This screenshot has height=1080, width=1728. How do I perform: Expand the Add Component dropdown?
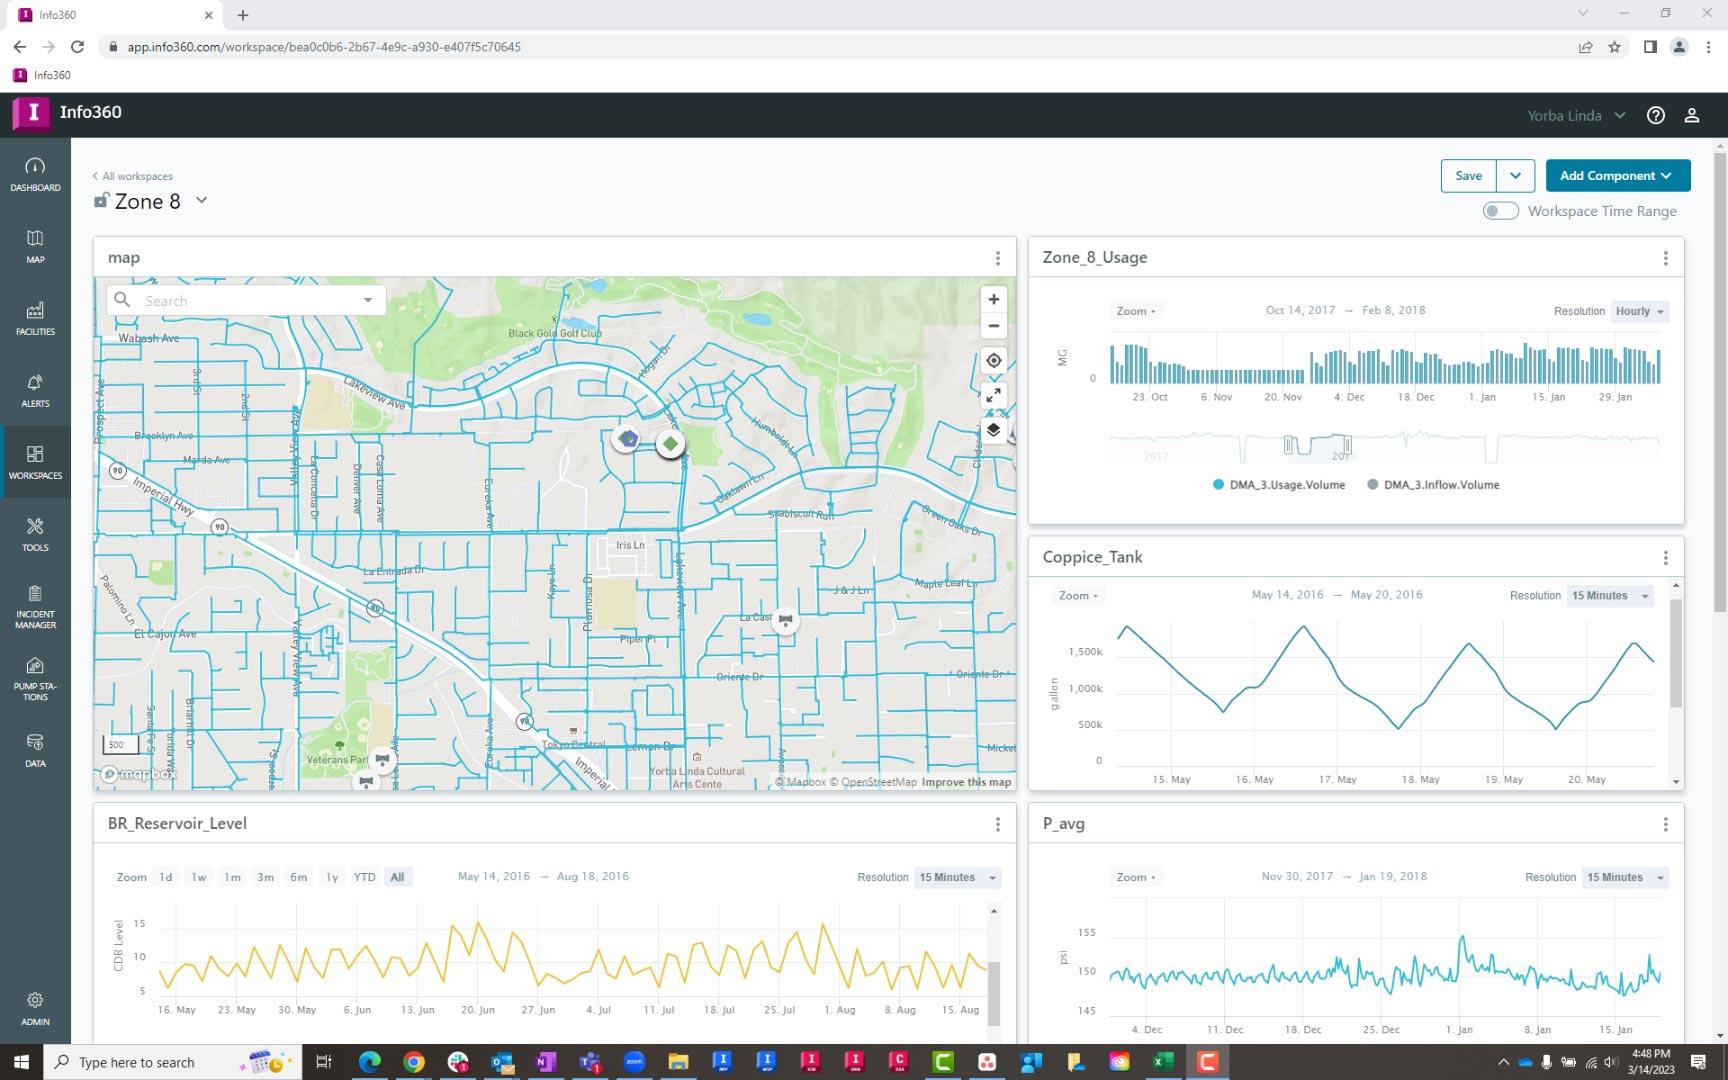tap(1617, 176)
